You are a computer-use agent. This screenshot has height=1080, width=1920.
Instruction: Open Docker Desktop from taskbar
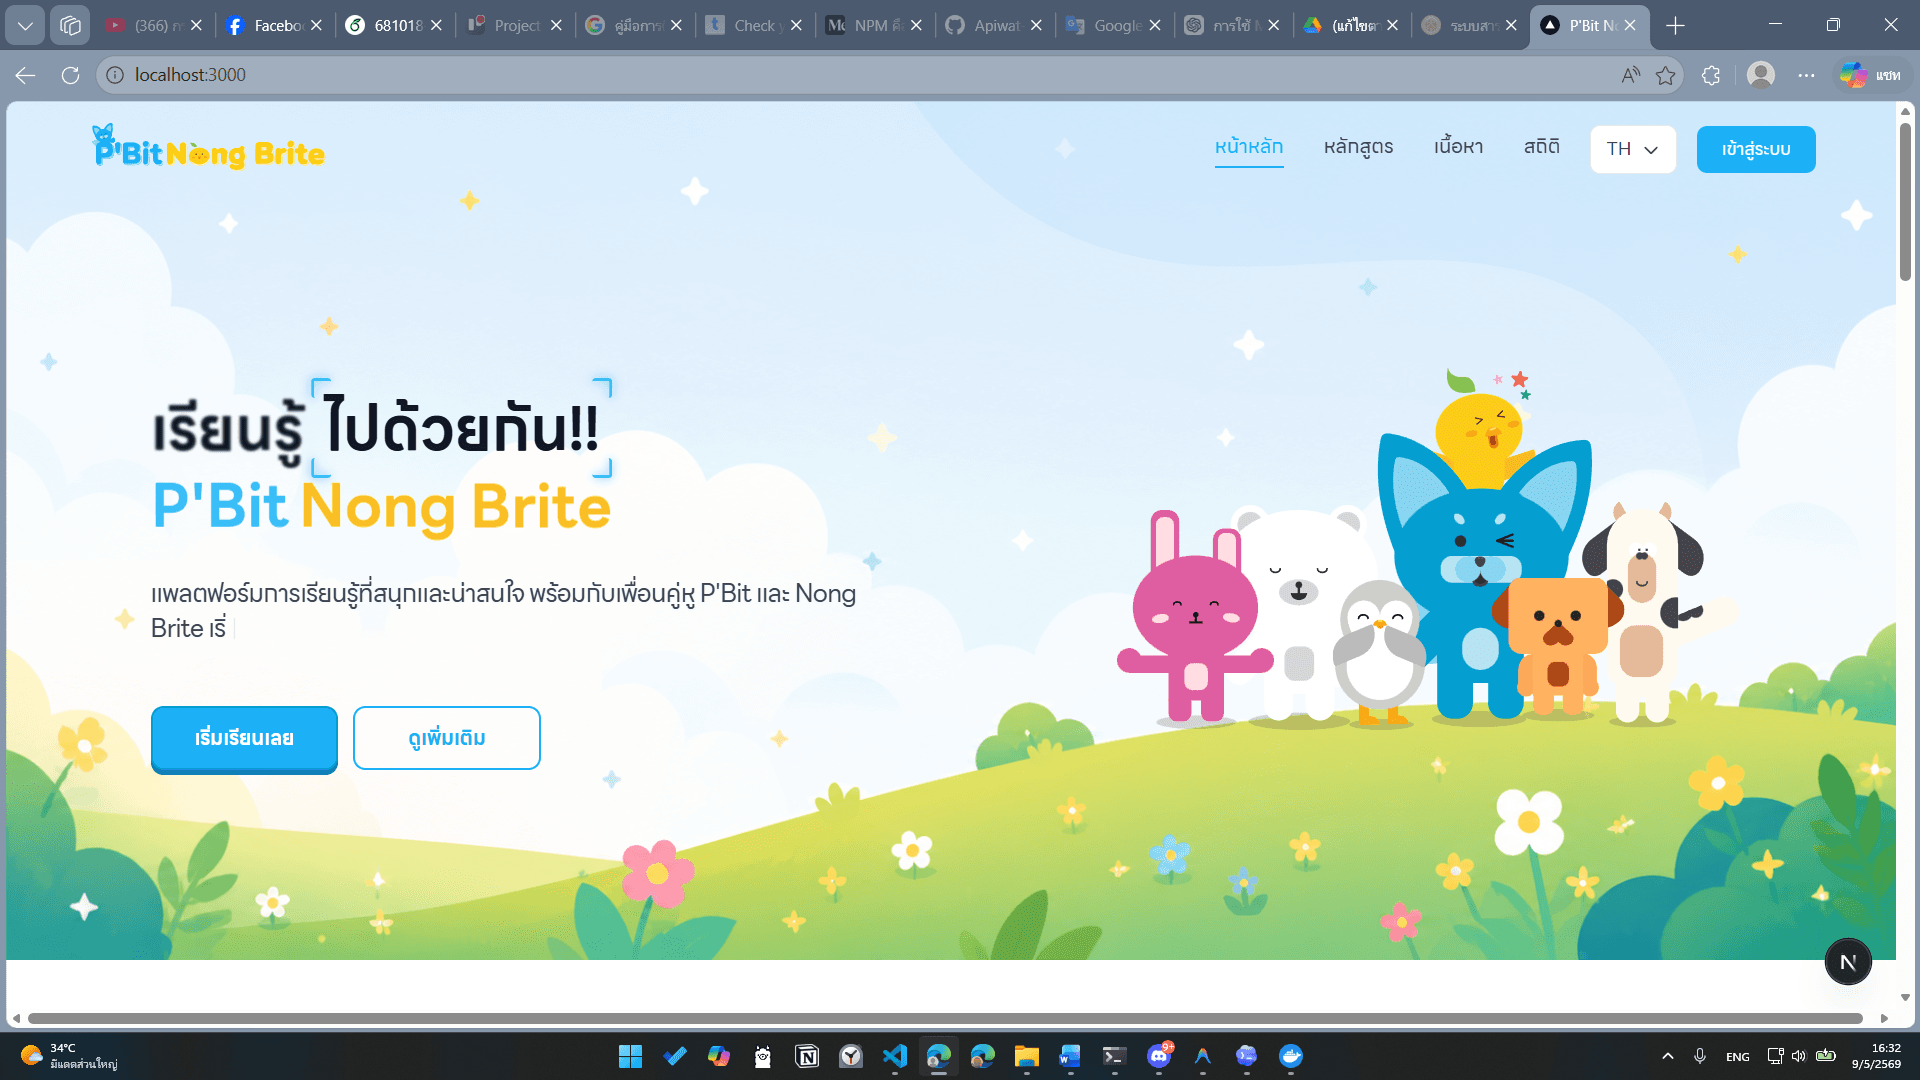point(1291,1056)
